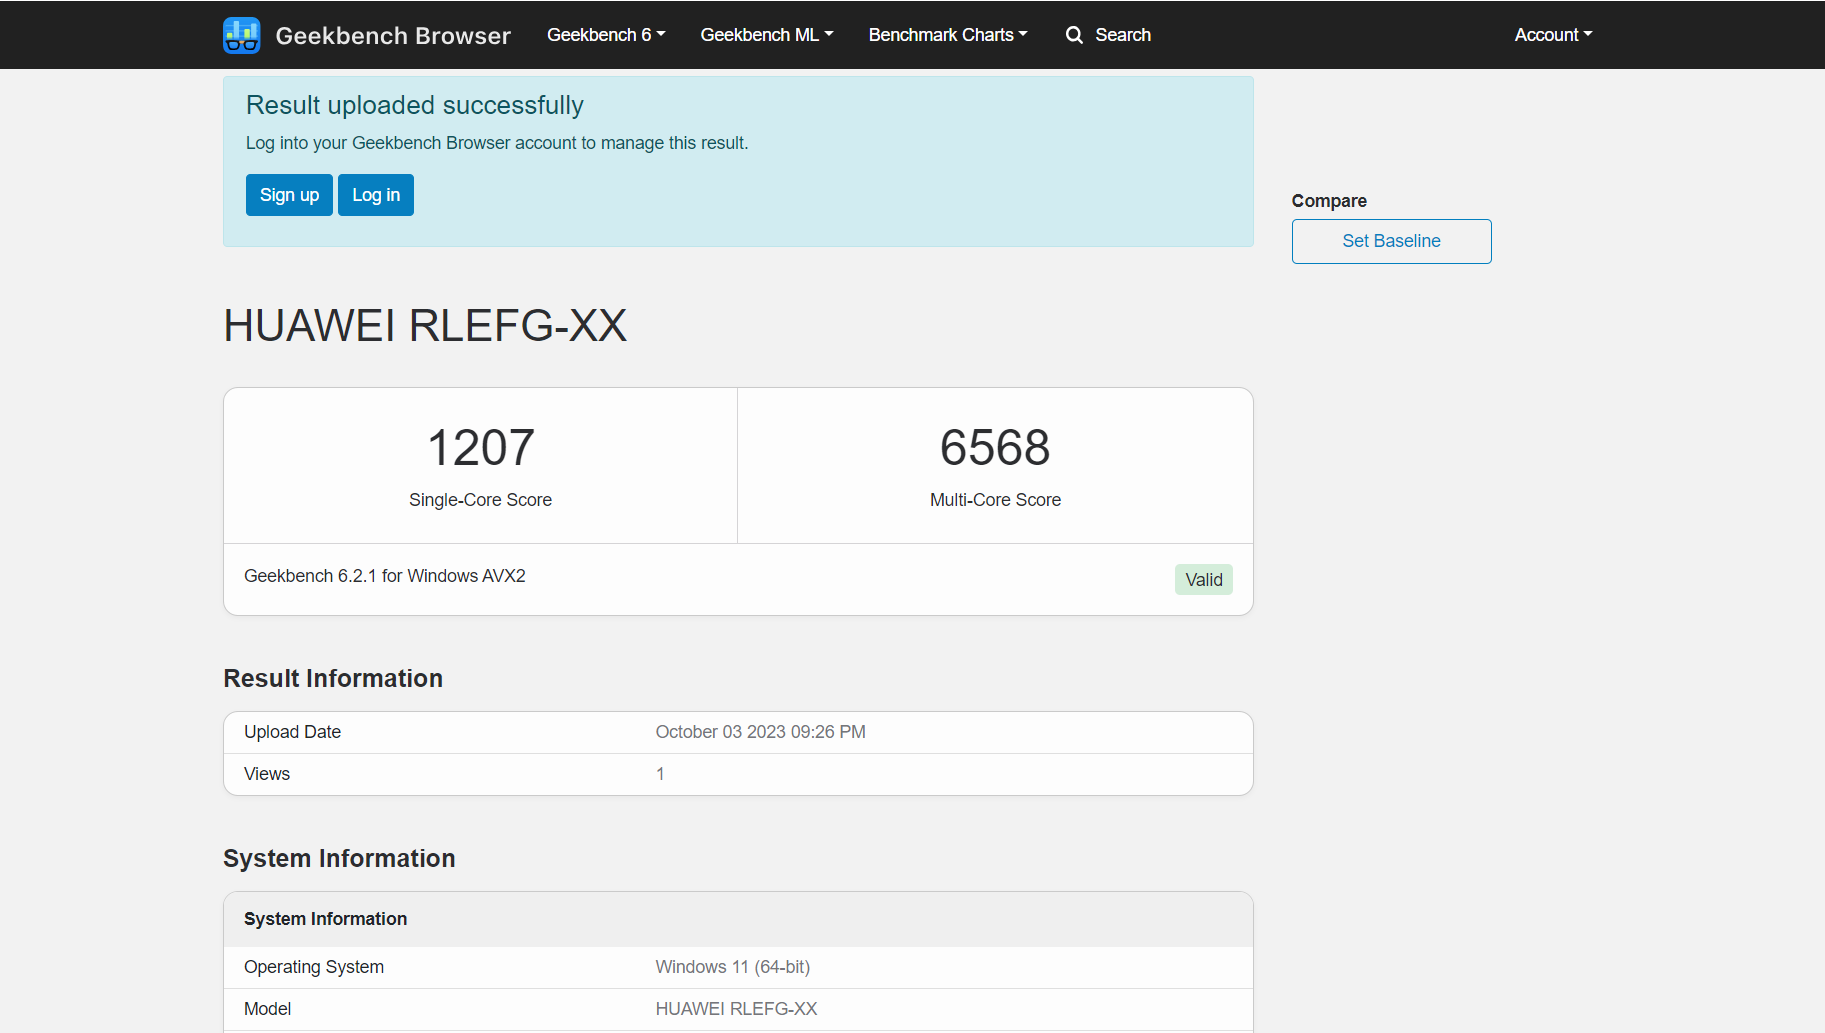Click the Model row value HUAWEI RLEFG-XX

point(736,1009)
